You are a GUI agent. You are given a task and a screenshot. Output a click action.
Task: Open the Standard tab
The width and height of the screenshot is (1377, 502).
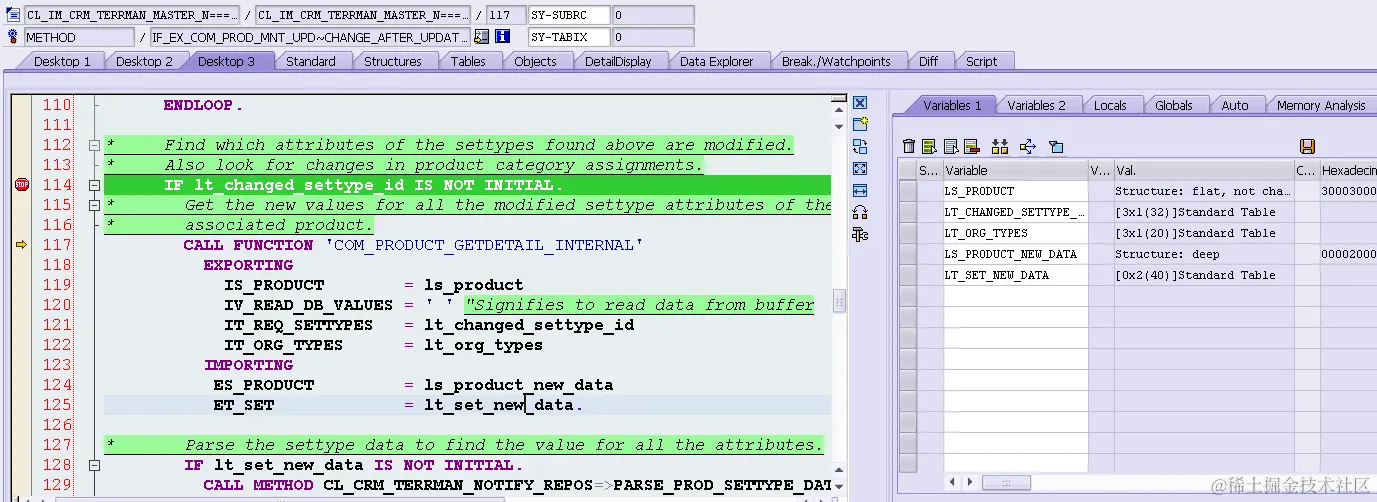coord(311,61)
